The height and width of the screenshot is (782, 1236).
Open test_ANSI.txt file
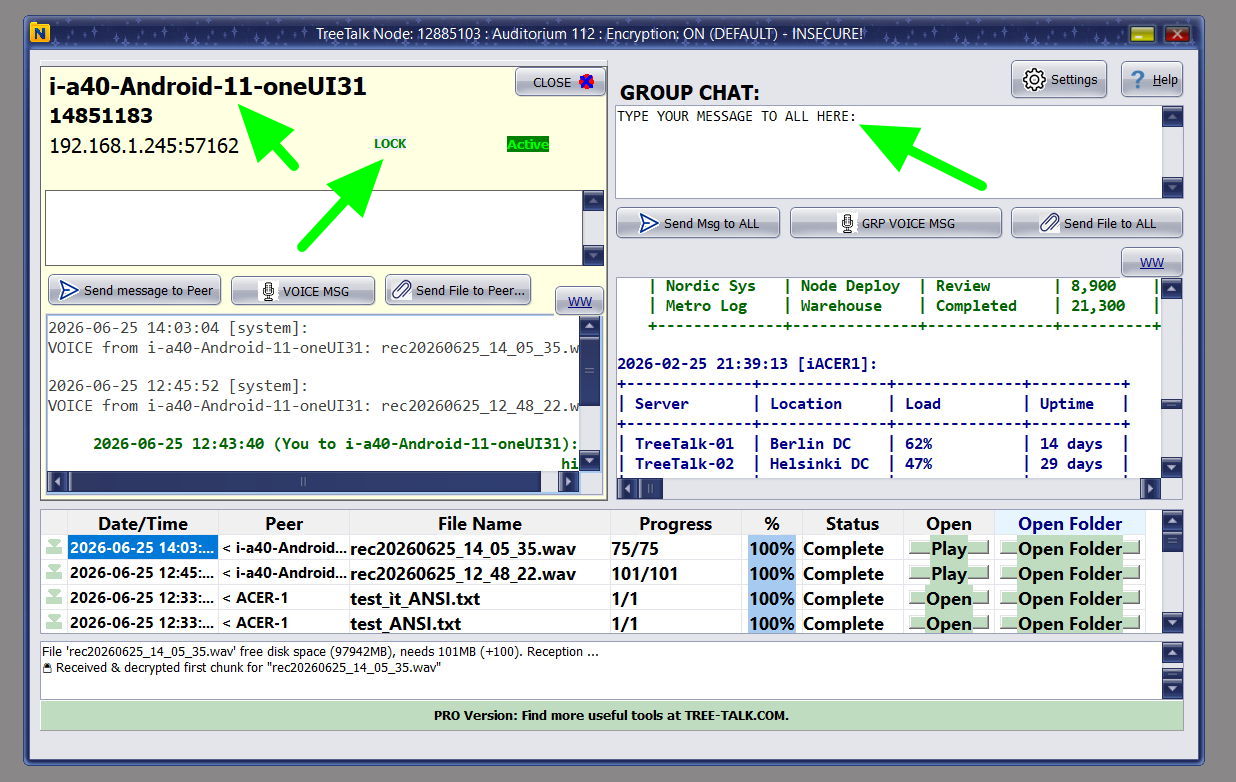point(948,623)
